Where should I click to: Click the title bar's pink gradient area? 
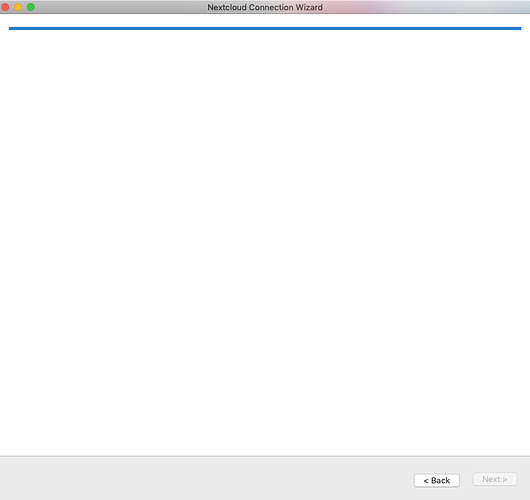click(355, 7)
